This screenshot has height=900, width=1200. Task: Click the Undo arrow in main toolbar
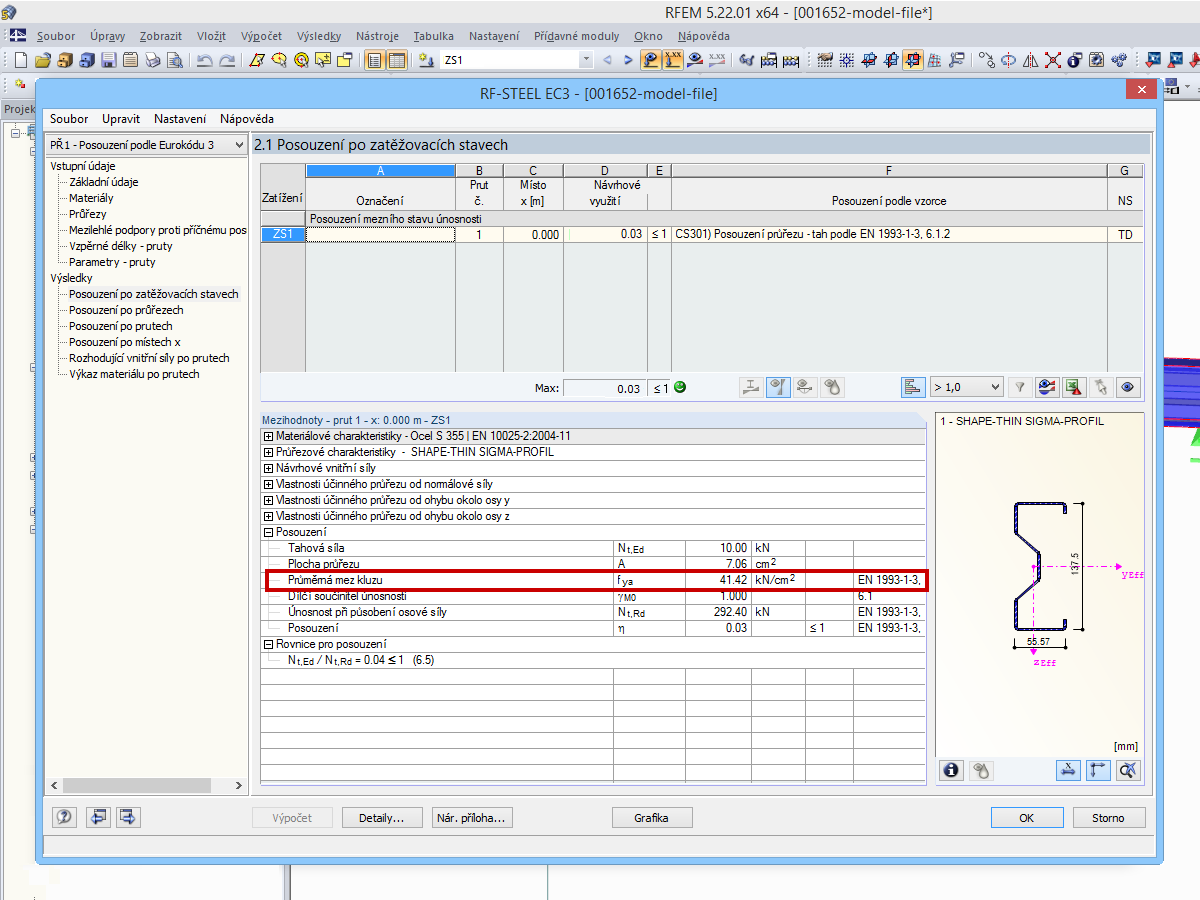(205, 60)
